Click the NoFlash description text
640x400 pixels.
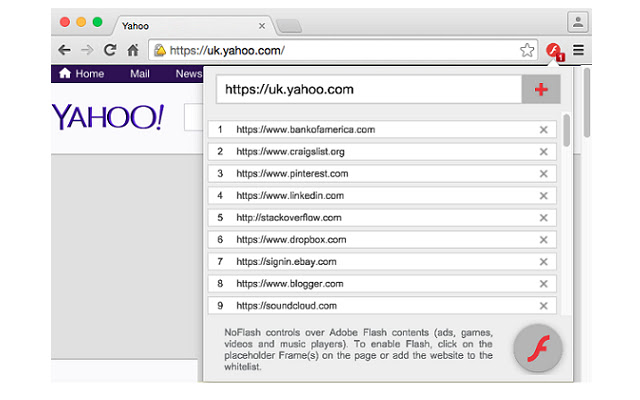click(358, 349)
